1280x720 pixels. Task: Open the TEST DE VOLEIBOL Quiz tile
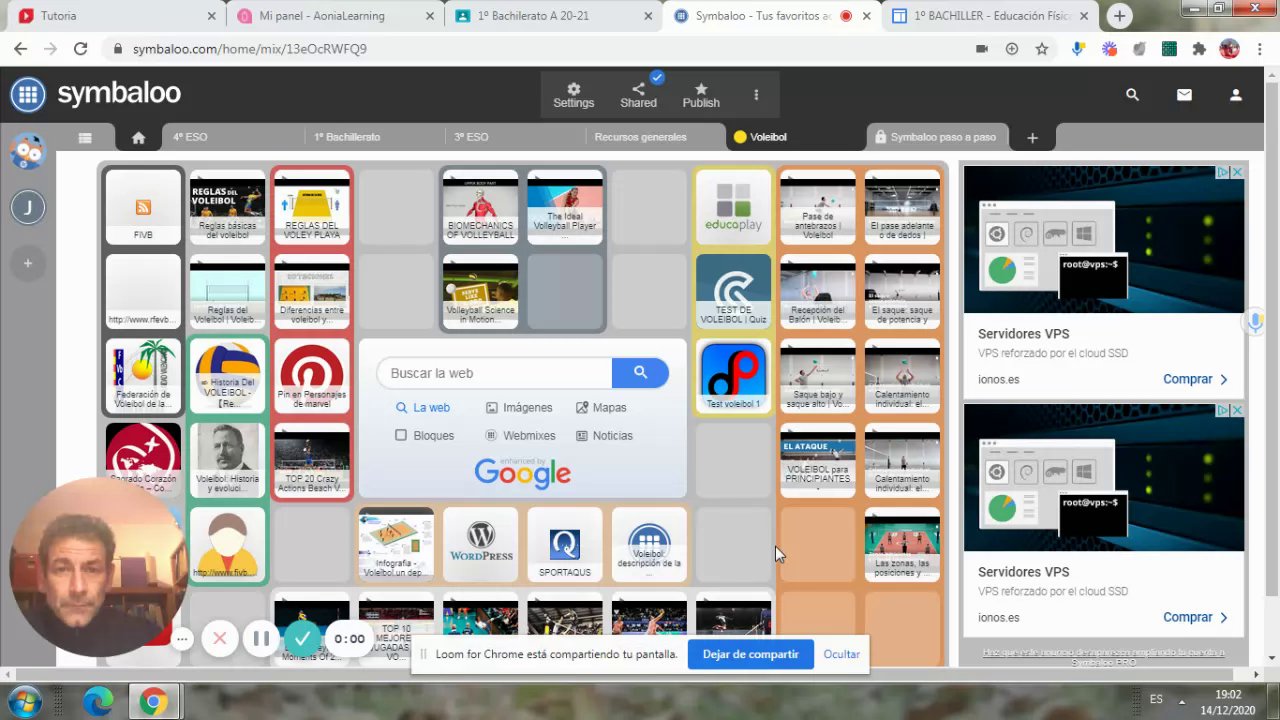(x=733, y=291)
